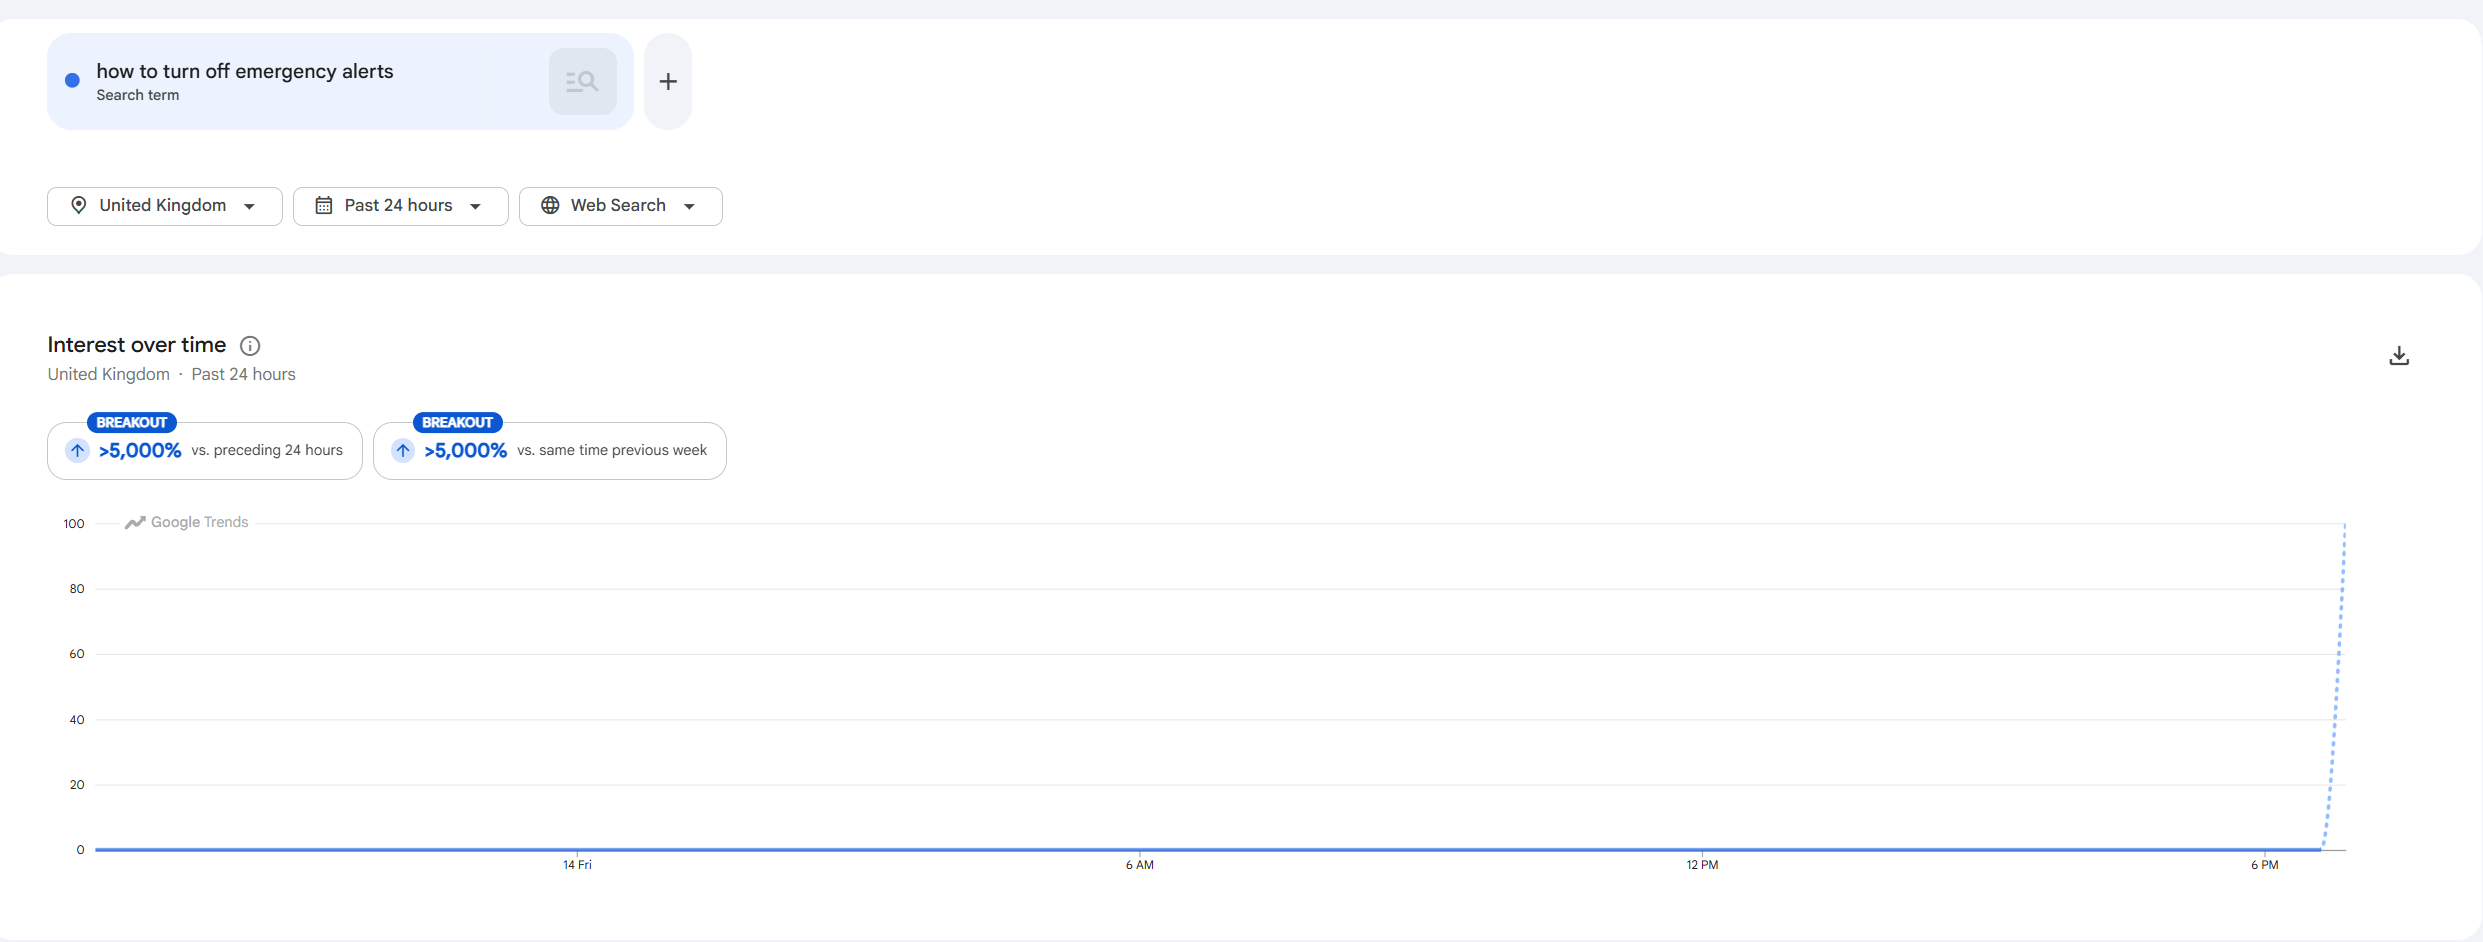The height and width of the screenshot is (942, 2483).
Task: Open the Past 24 hours time range dropdown
Action: pyautogui.click(x=400, y=206)
